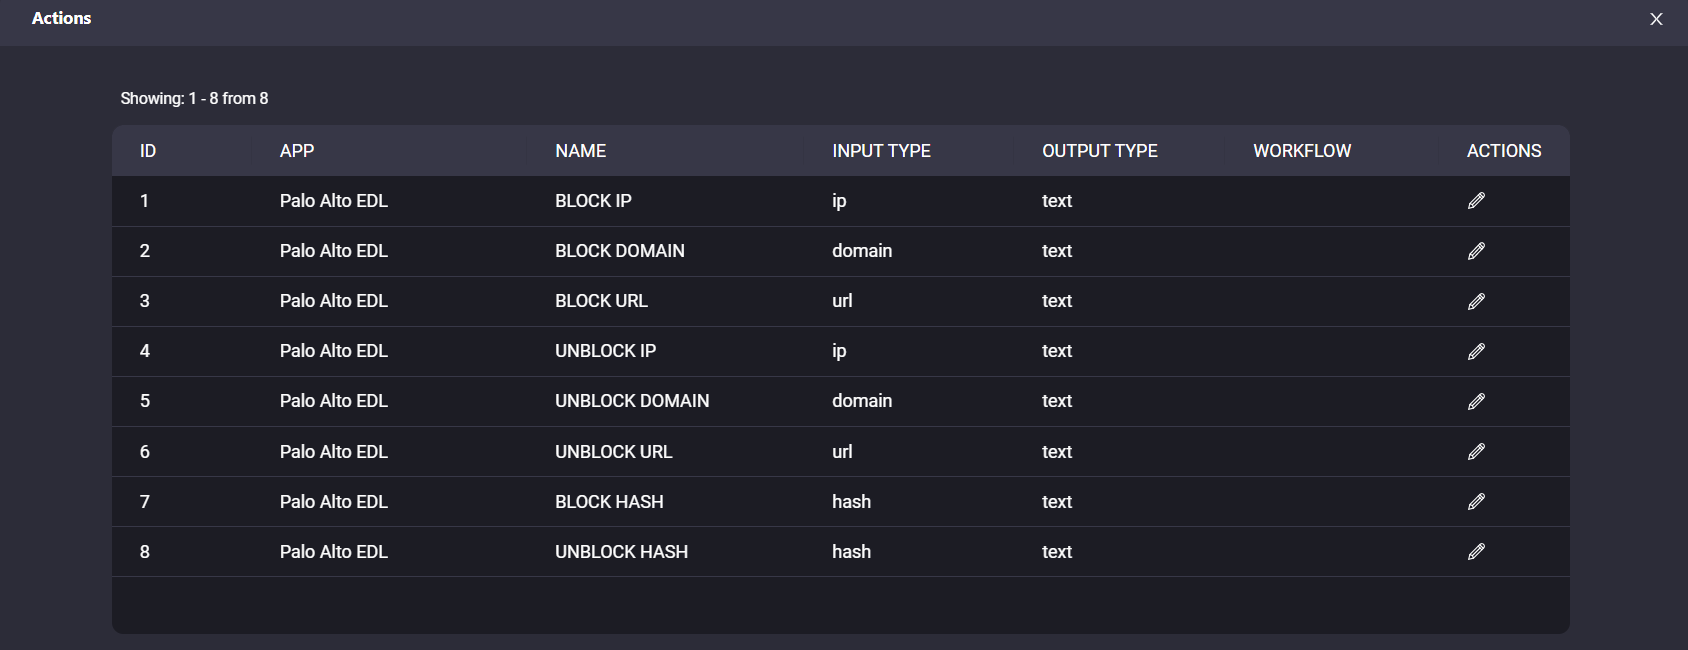Edit the BLOCK IP action pencil icon
1688x650 pixels.
point(1476,201)
